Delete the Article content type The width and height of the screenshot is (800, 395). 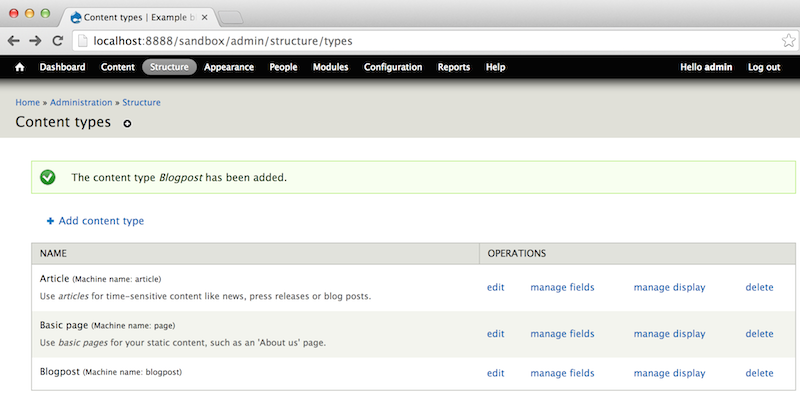point(759,287)
